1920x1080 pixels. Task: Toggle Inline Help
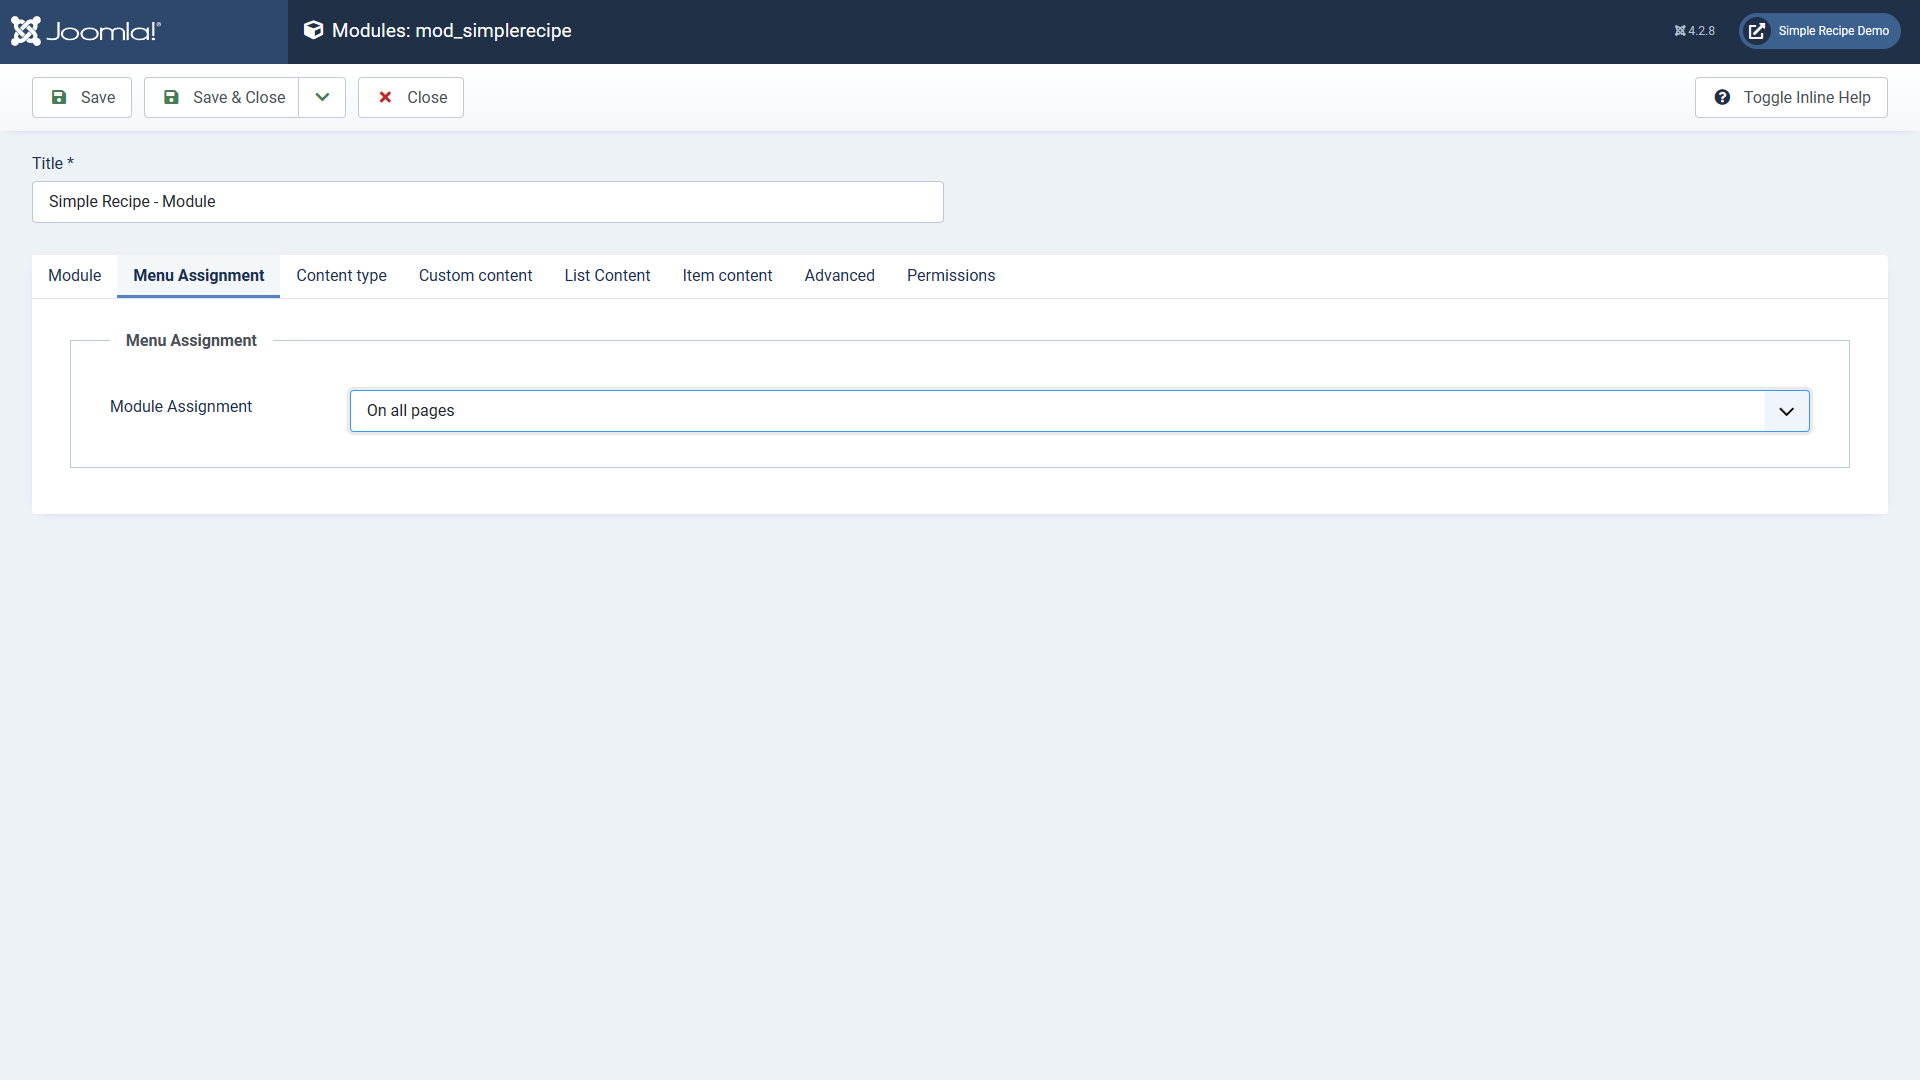1791,97
